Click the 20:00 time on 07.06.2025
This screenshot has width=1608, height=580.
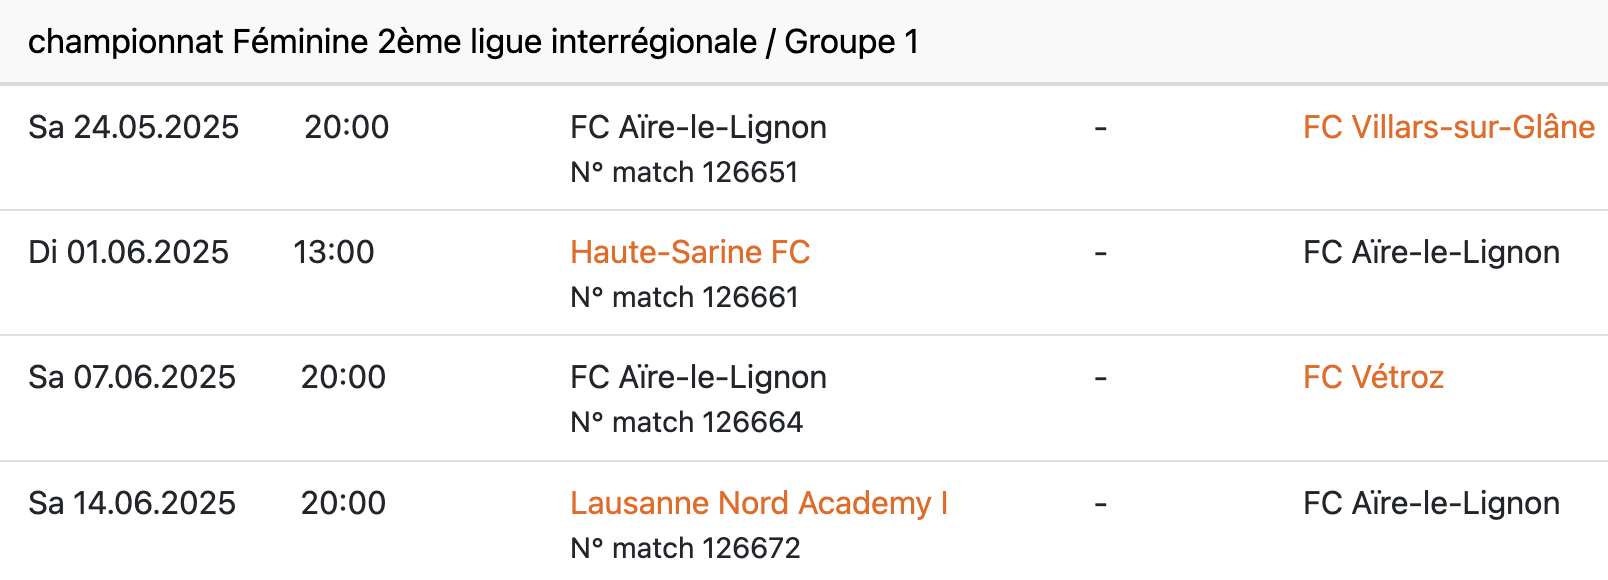coord(344,377)
